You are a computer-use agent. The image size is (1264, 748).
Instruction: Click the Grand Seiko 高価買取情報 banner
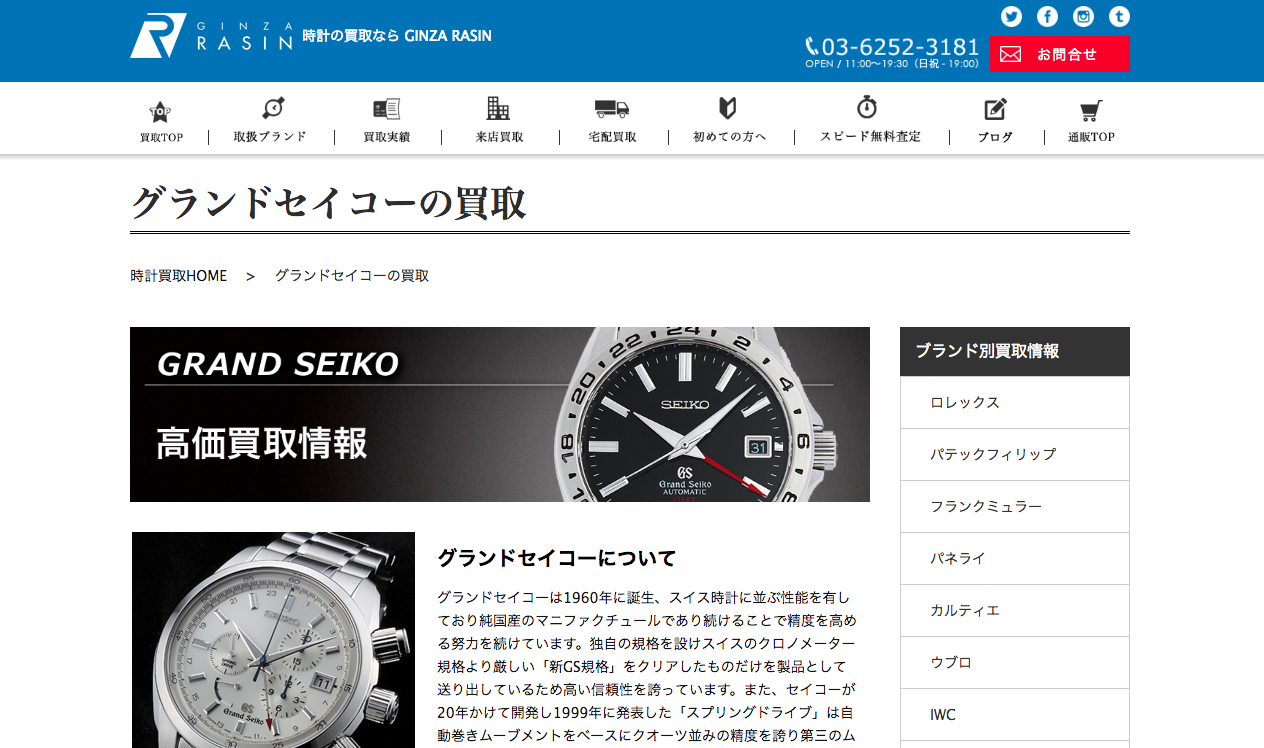pyautogui.click(x=500, y=414)
